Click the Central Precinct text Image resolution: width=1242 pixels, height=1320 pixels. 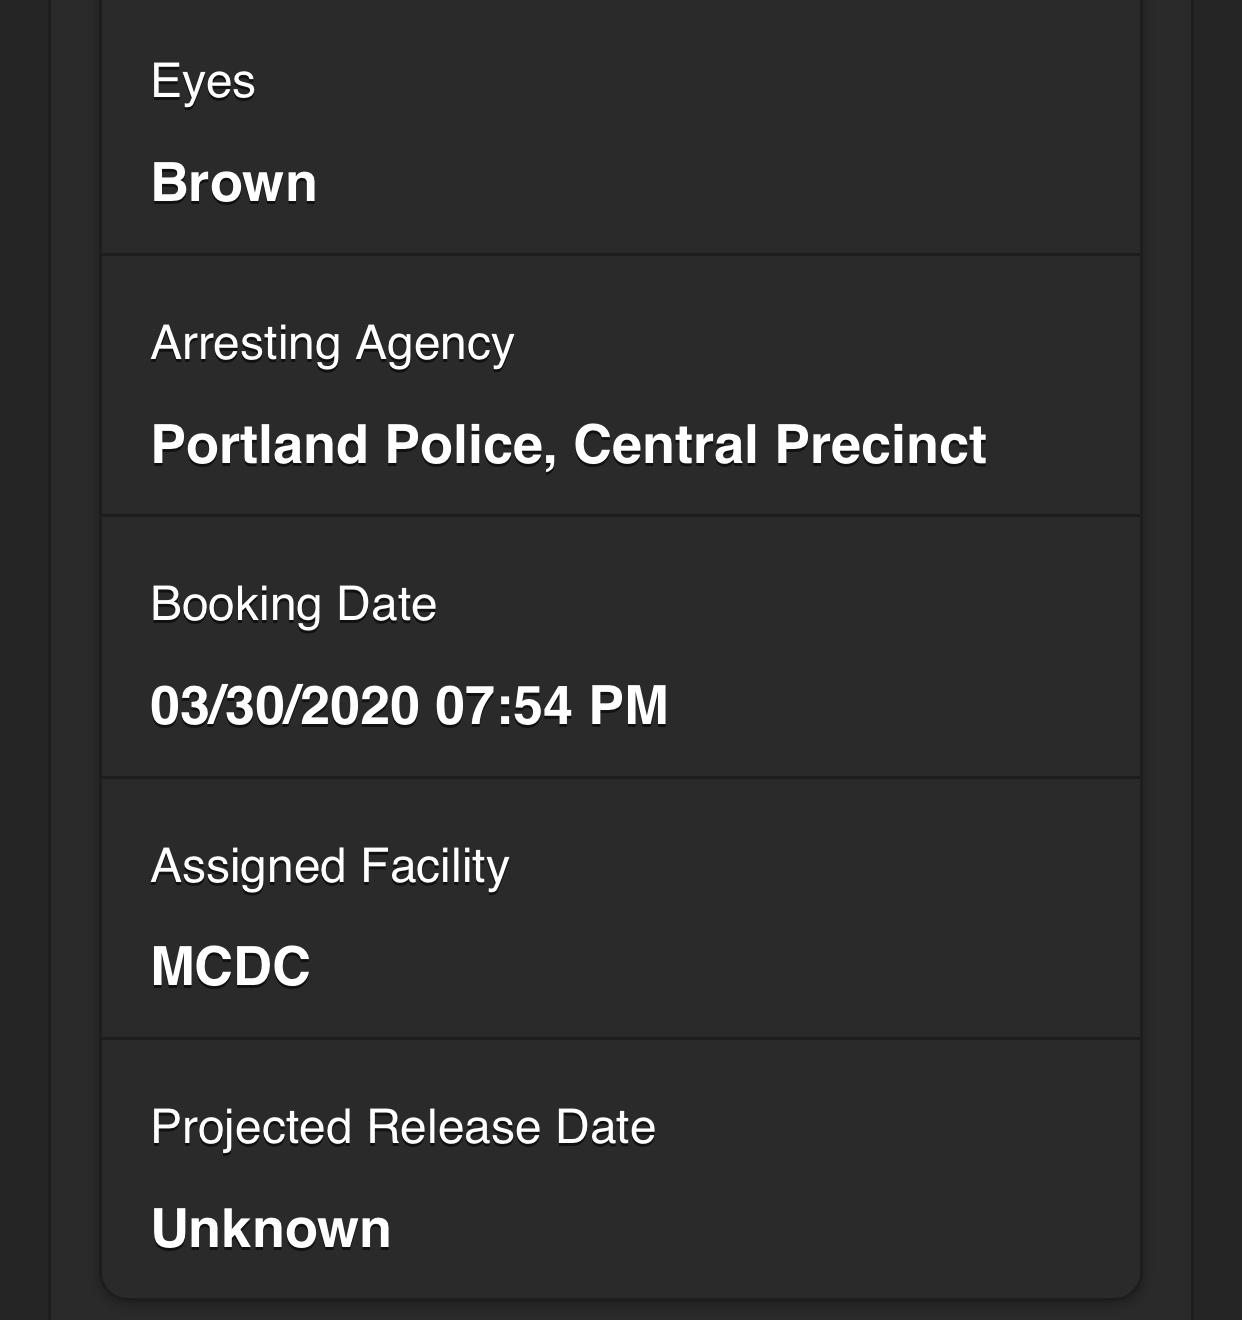(779, 444)
